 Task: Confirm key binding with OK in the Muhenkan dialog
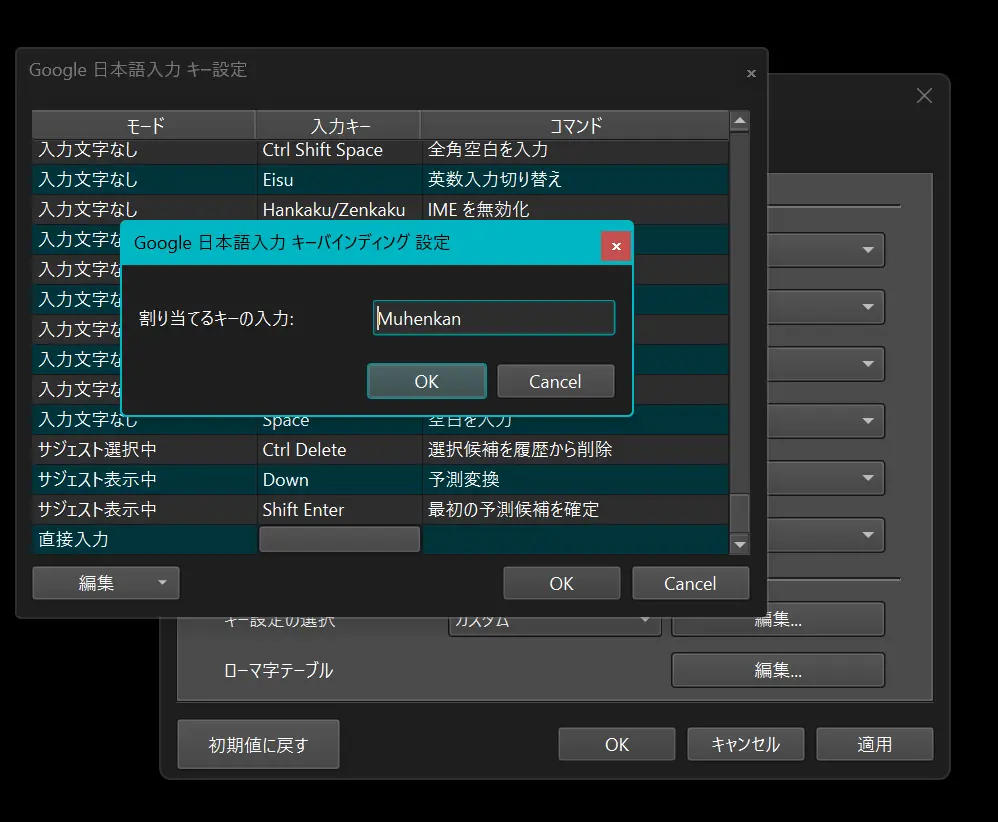tap(426, 381)
